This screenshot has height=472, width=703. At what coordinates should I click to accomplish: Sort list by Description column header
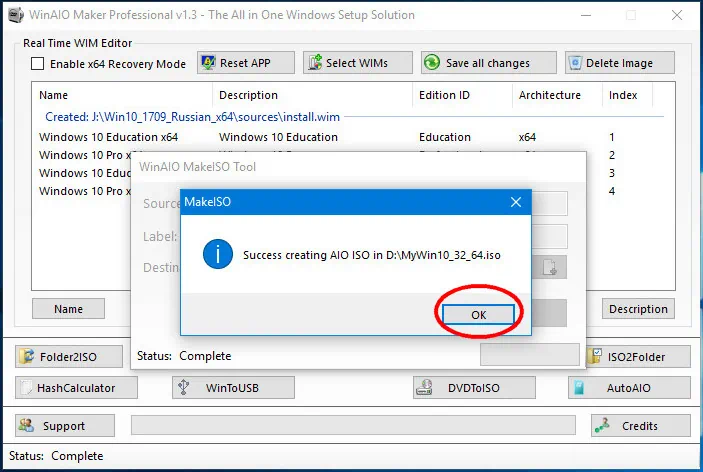pos(312,95)
